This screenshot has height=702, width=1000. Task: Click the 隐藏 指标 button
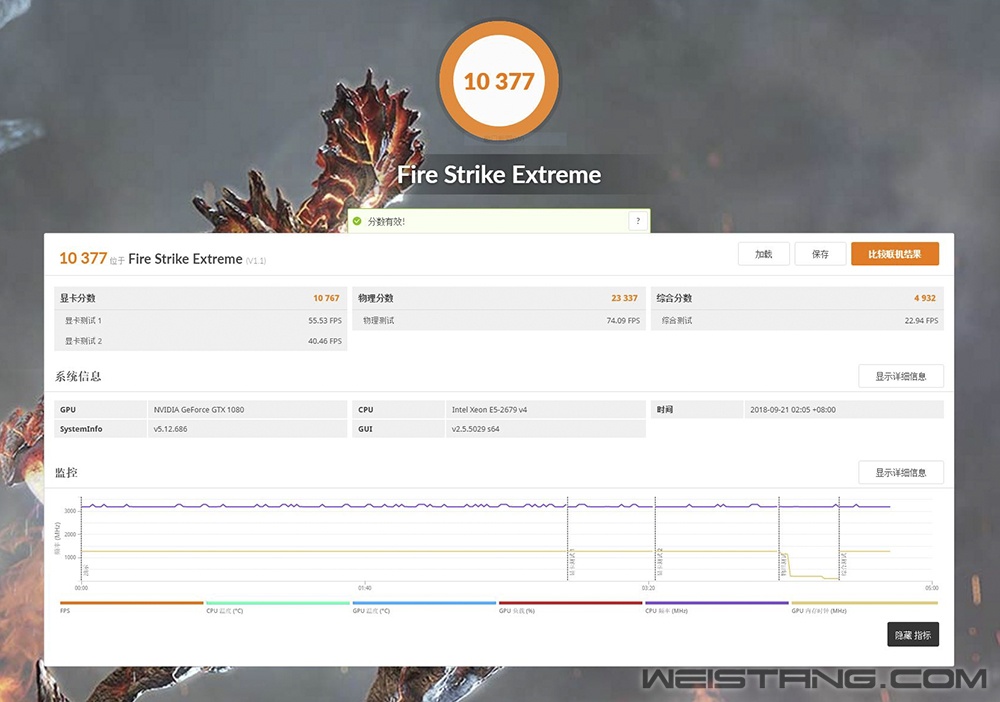click(x=912, y=635)
